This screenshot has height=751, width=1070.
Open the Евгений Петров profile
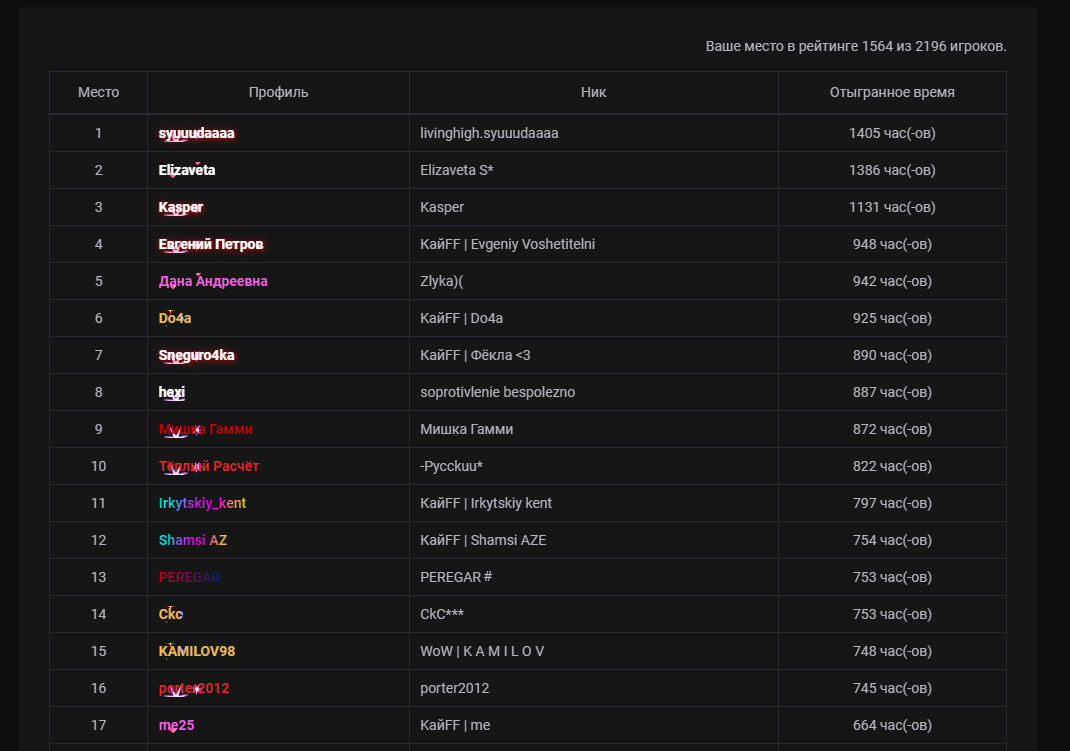point(211,244)
